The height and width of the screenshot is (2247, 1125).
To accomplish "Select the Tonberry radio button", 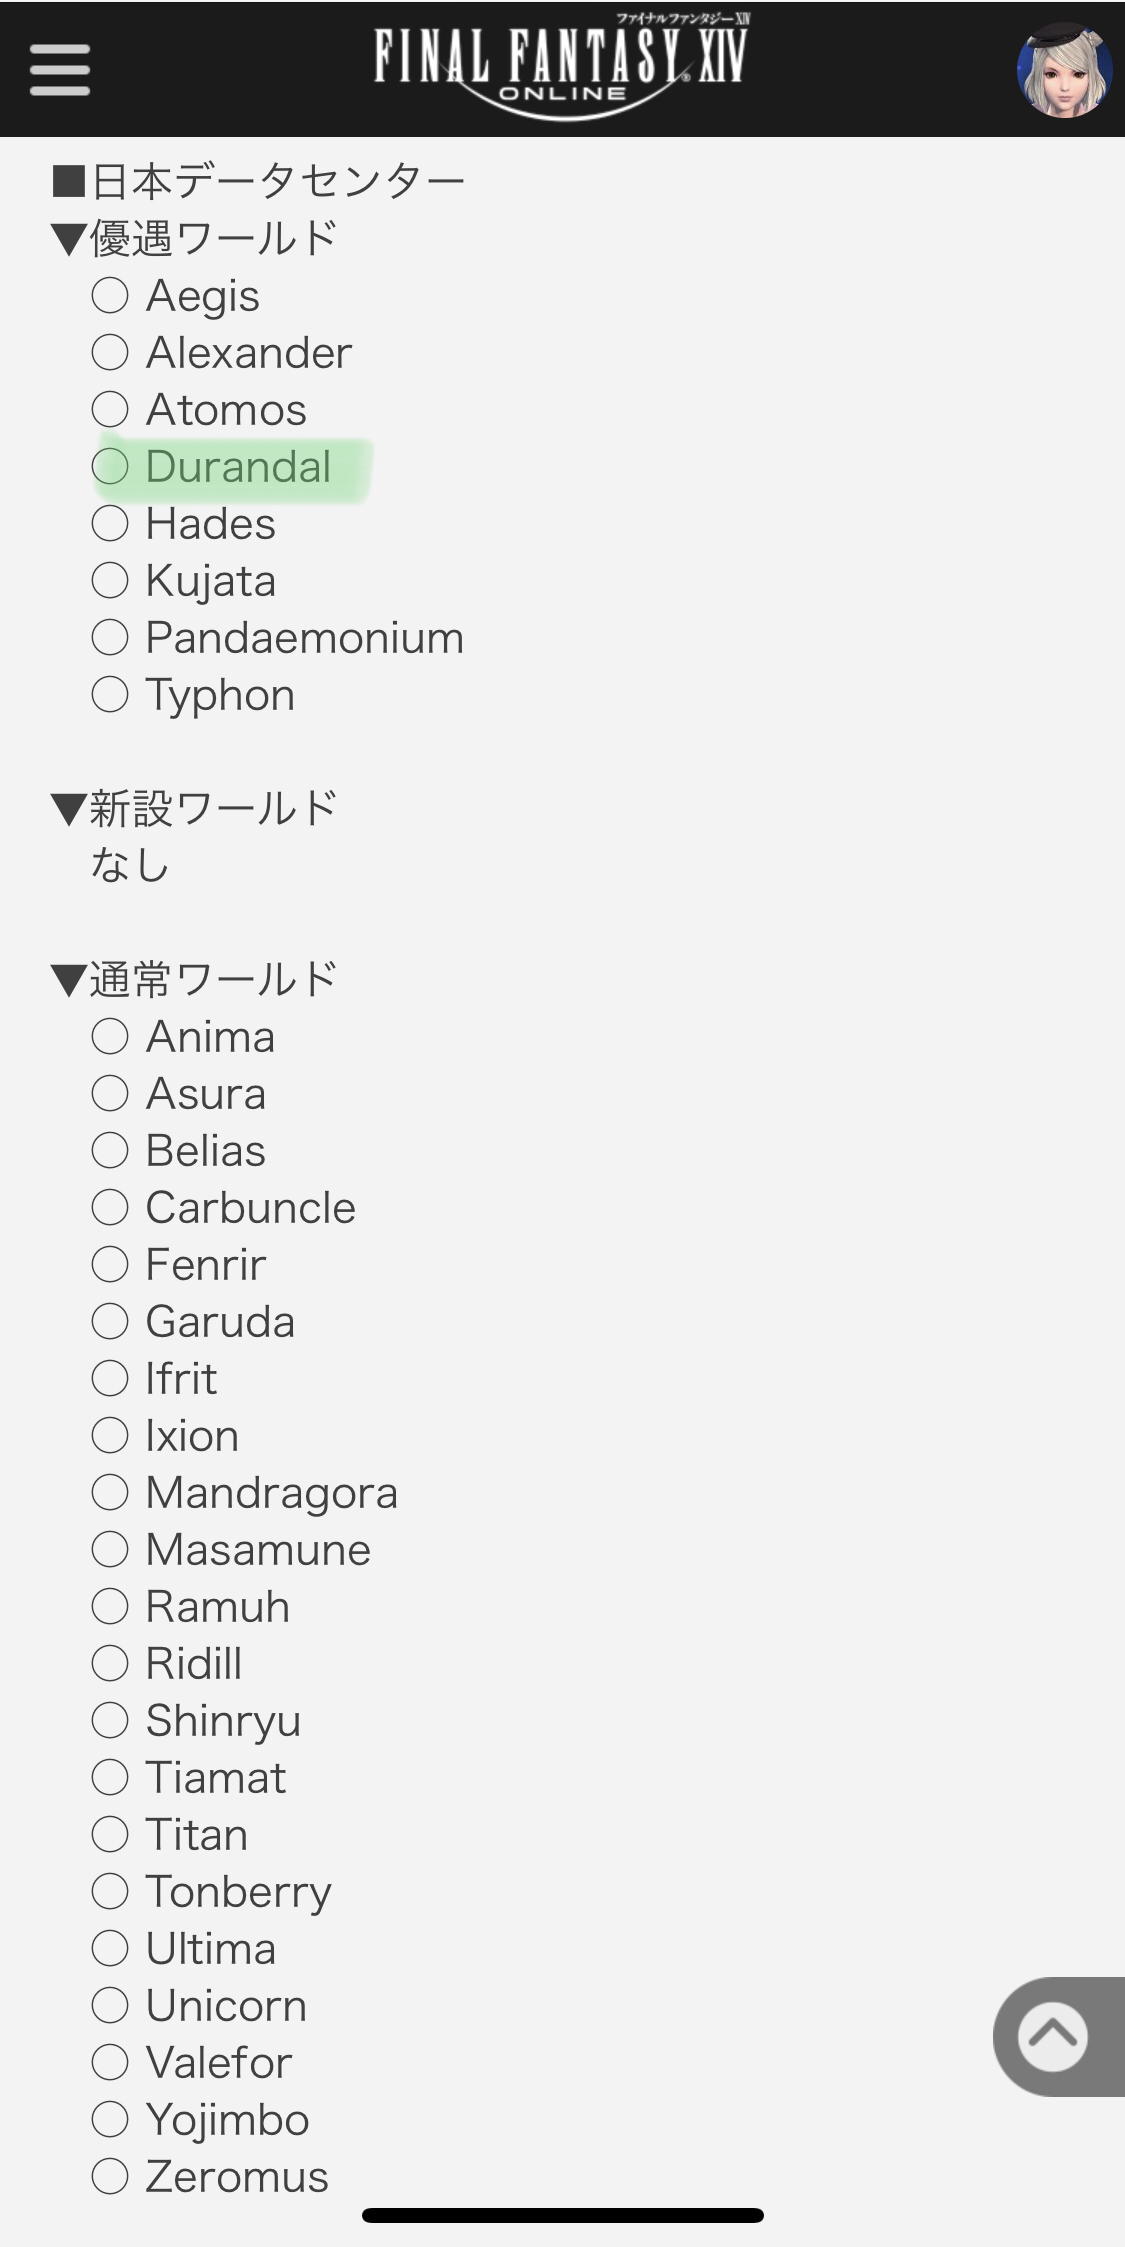I will [x=110, y=1891].
